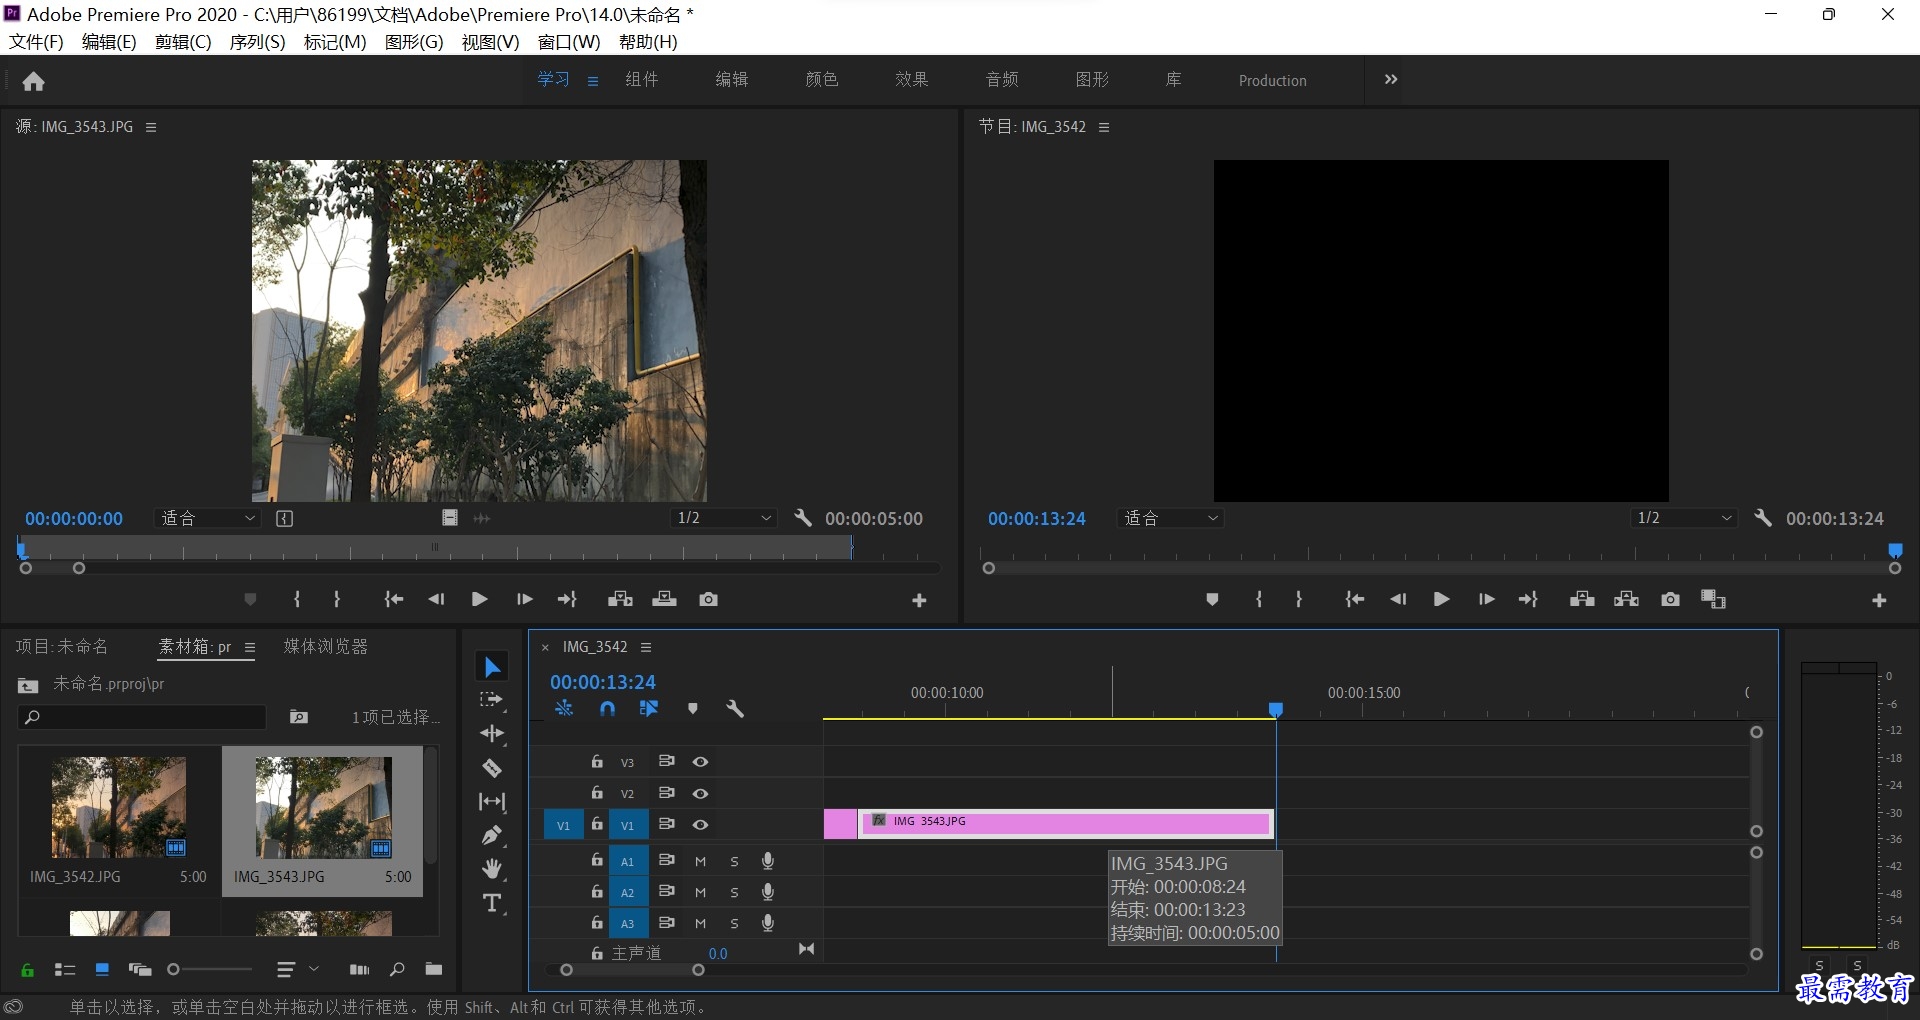1920x1020 pixels.
Task: Toggle nest sequence insert mode
Action: (x=564, y=708)
